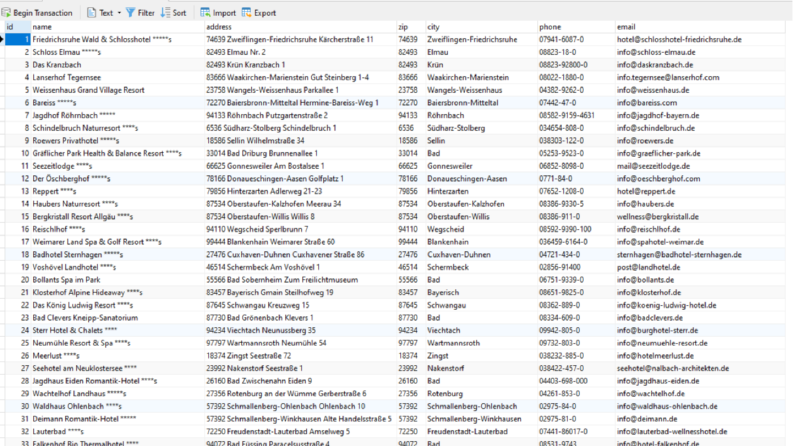Select name cell Weissenhaus Grand Village Resort
Viewport: 793px width, 446px height.
point(117,90)
